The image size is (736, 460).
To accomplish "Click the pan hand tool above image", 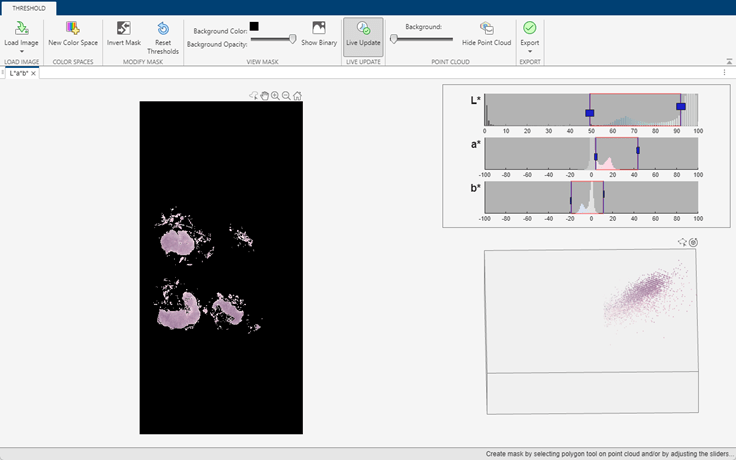I will tap(265, 96).
